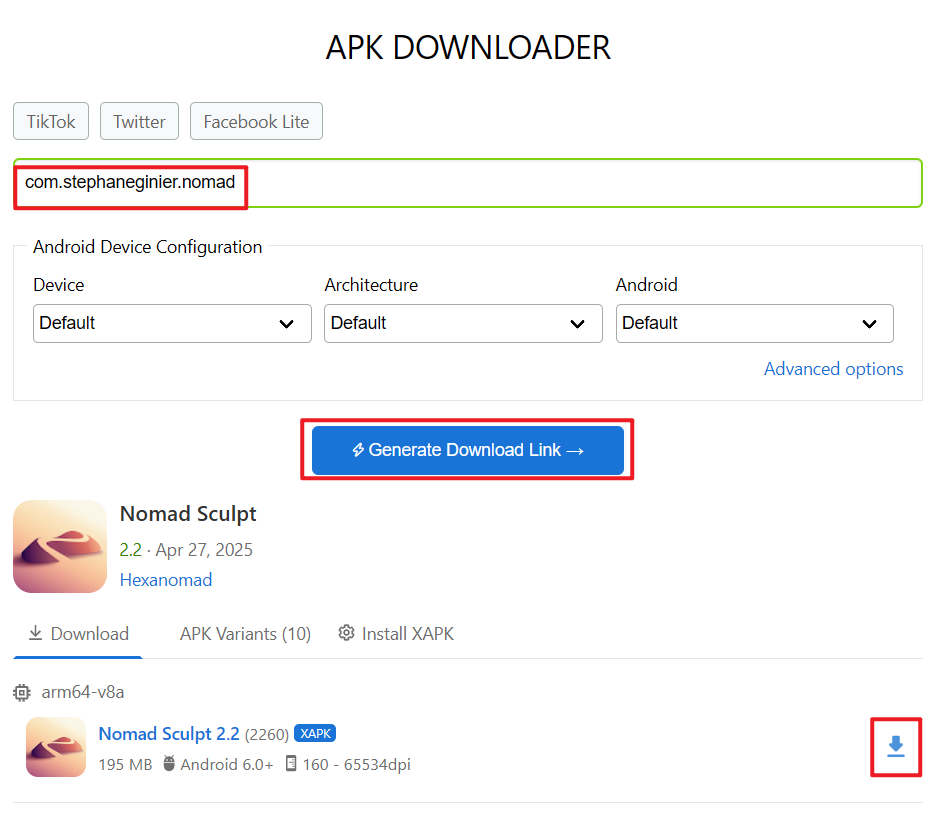940x813 pixels.
Task: Switch to the Download tab
Action: pyautogui.click(x=78, y=634)
